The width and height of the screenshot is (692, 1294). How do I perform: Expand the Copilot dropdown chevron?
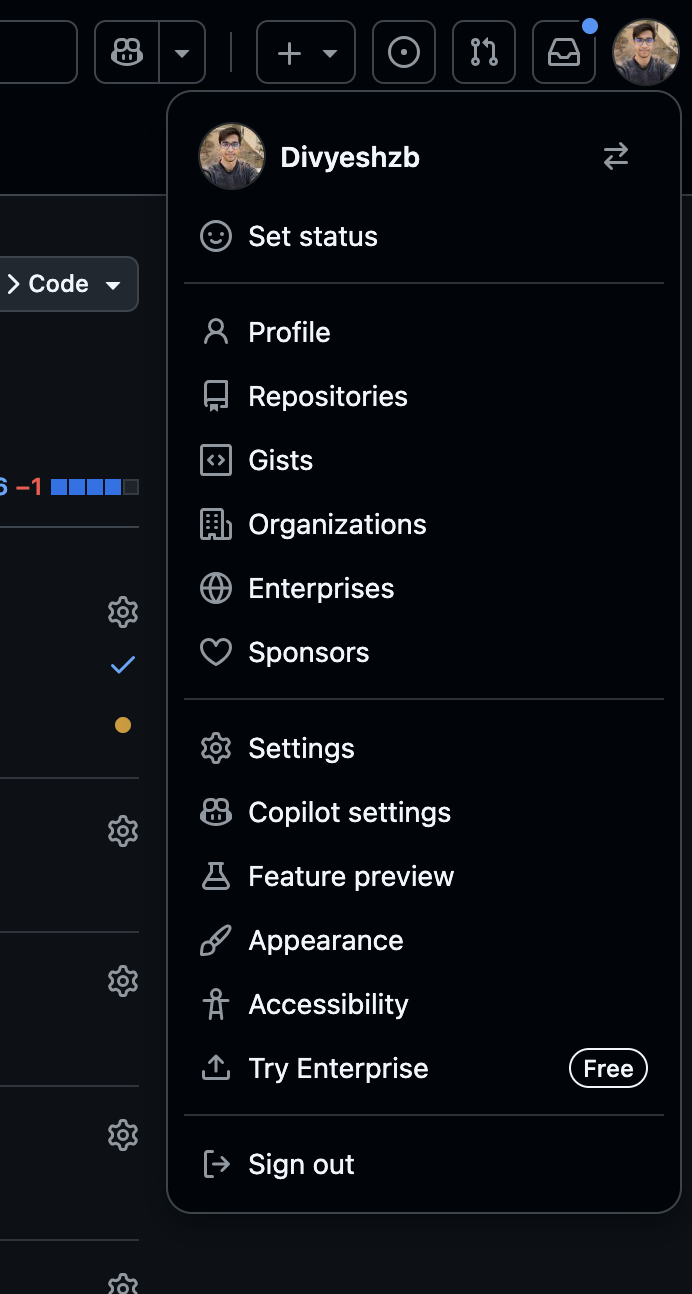click(x=182, y=51)
